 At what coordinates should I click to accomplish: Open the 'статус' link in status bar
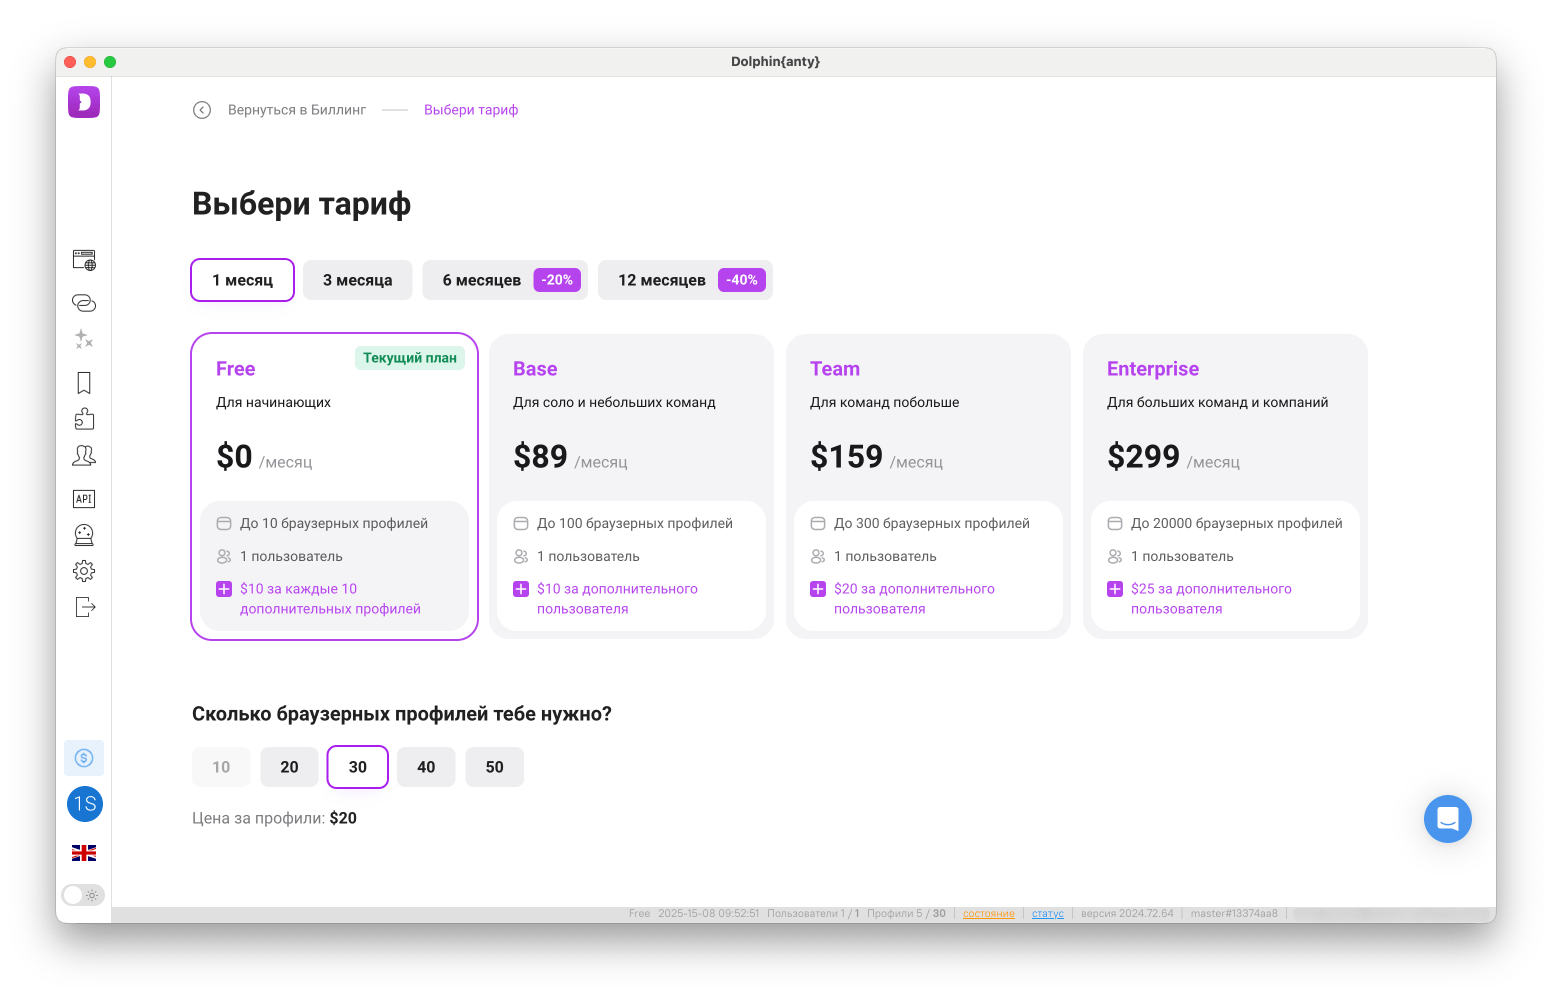1048,914
